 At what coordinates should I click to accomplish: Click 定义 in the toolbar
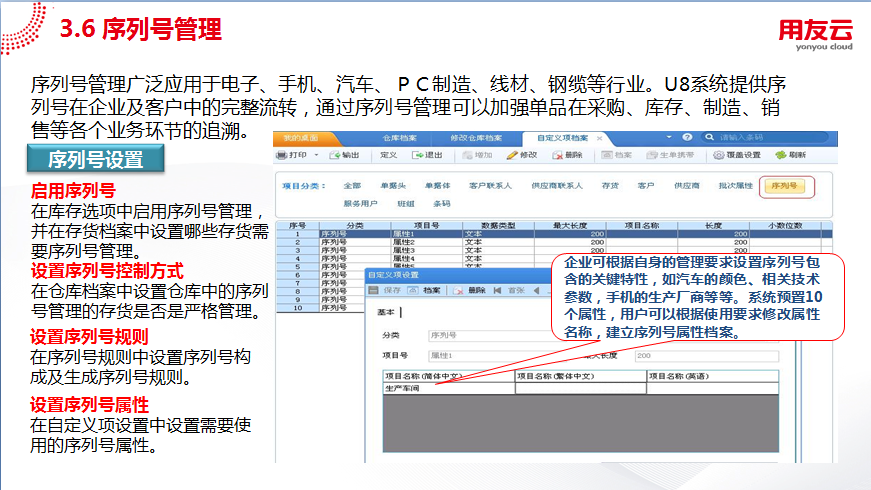click(388, 155)
